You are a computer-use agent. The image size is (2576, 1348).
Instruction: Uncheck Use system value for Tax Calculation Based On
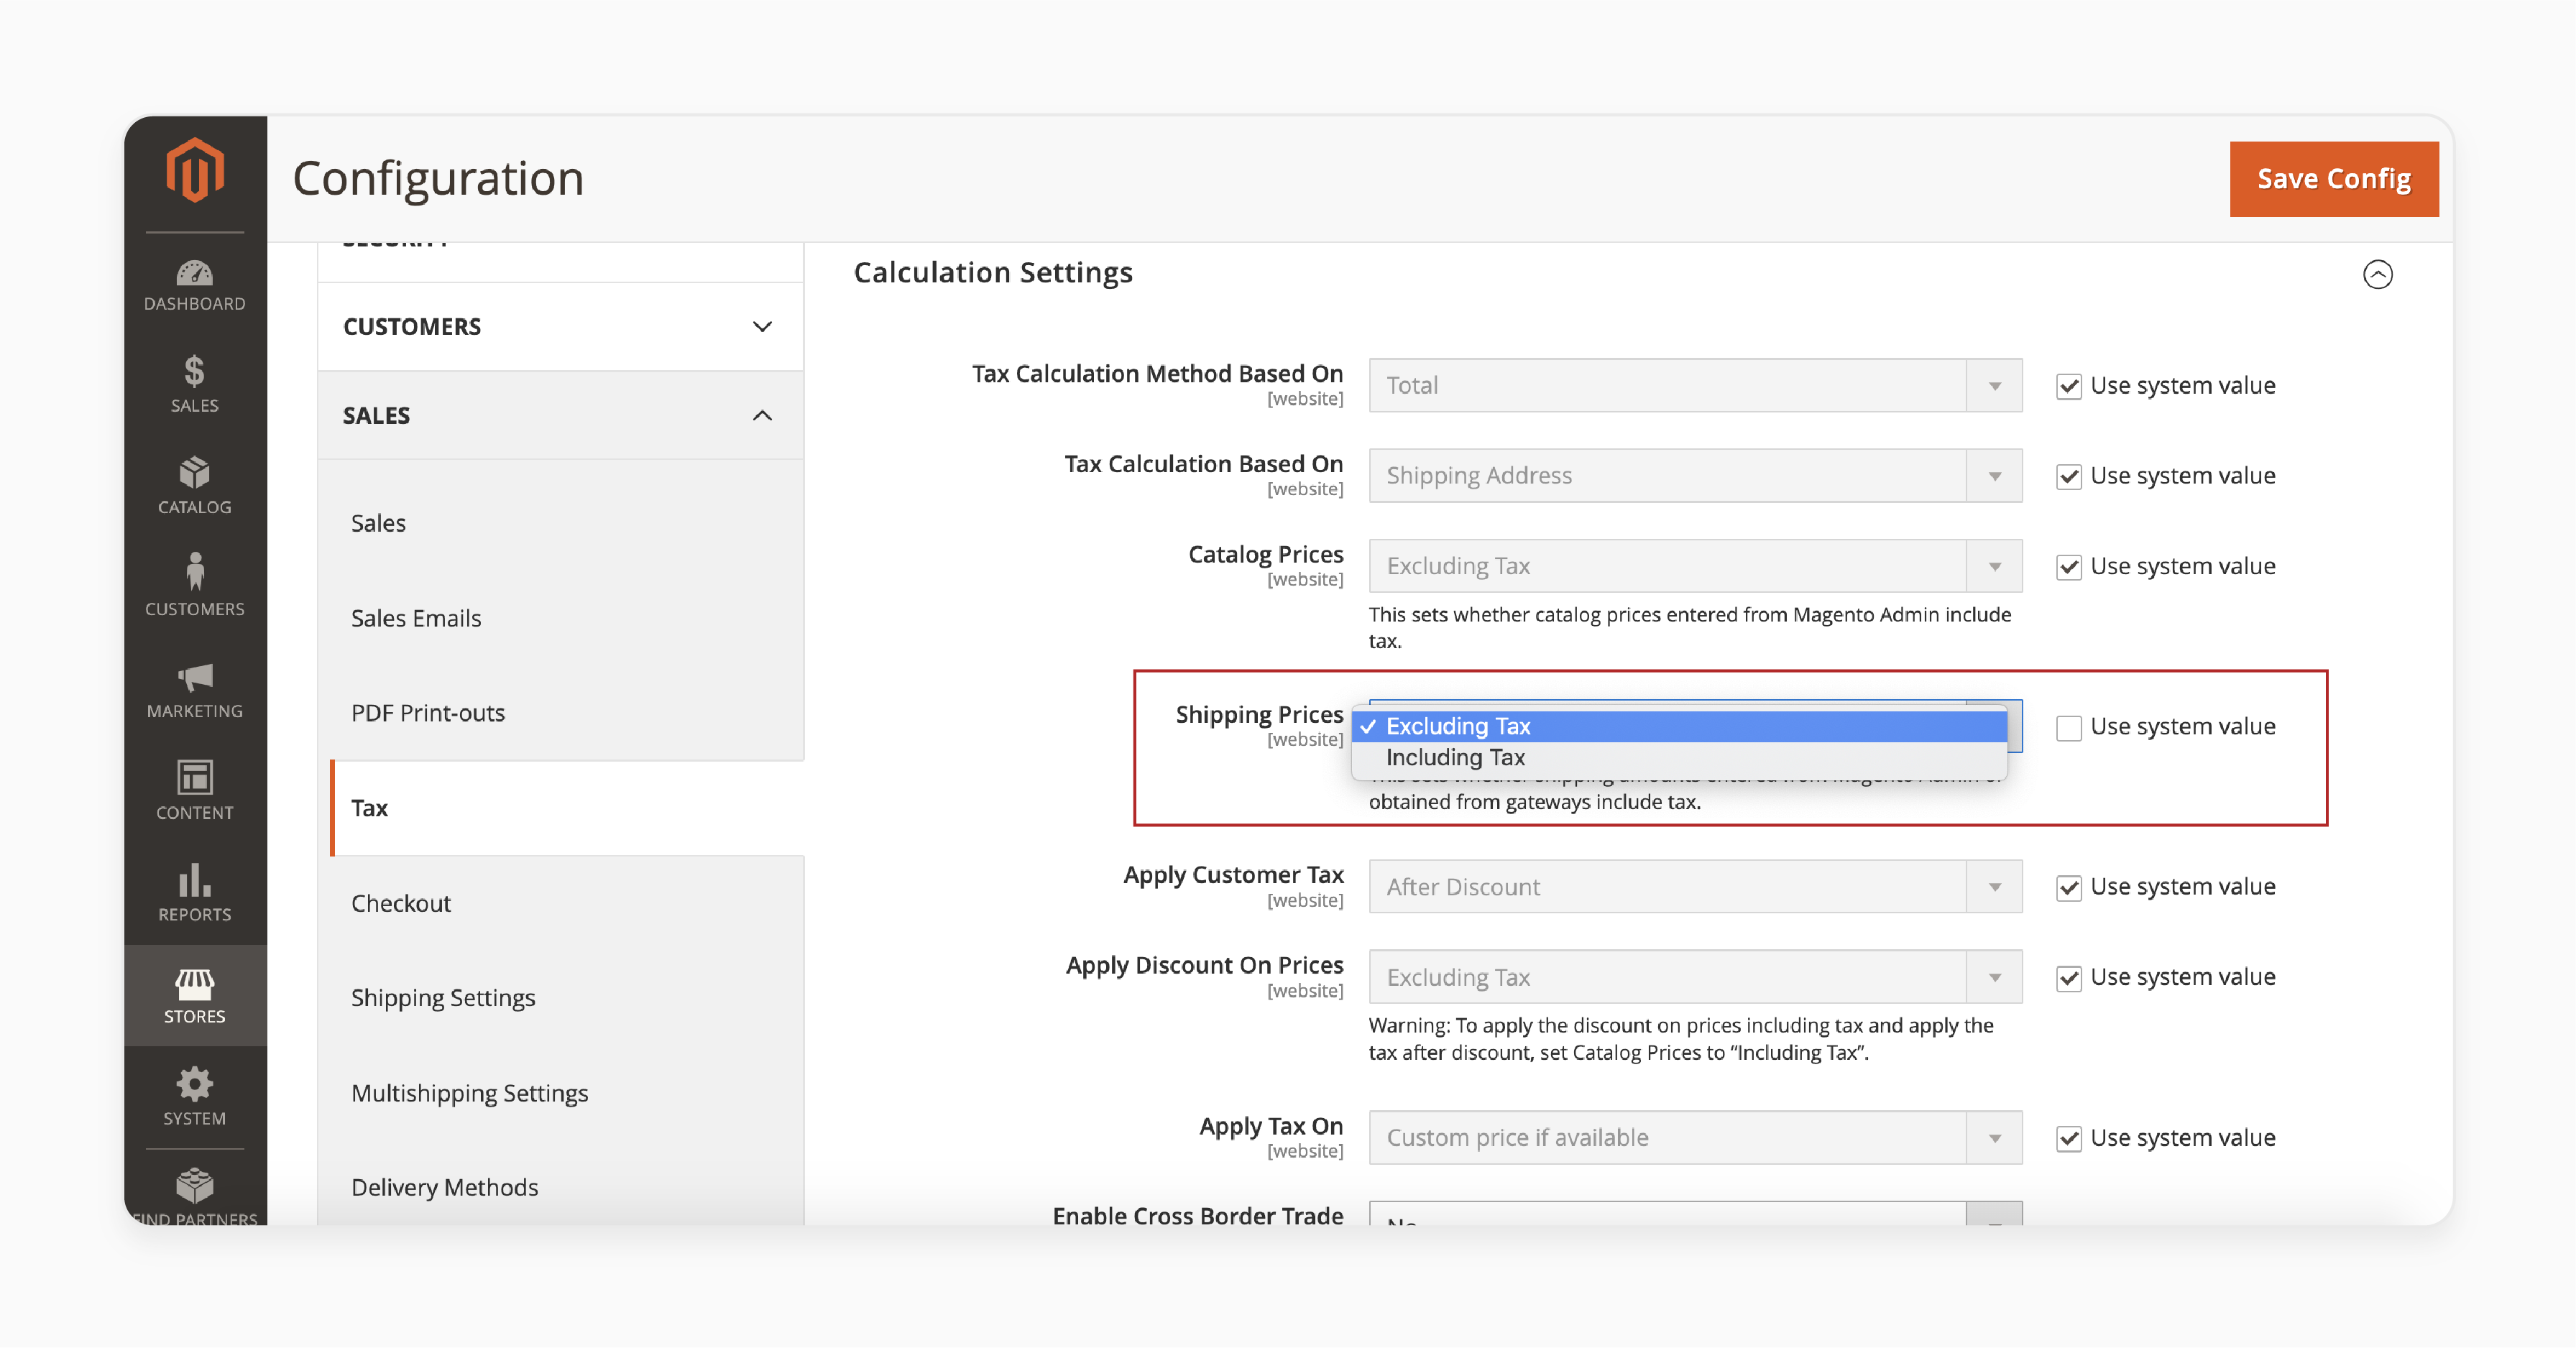tap(2068, 476)
